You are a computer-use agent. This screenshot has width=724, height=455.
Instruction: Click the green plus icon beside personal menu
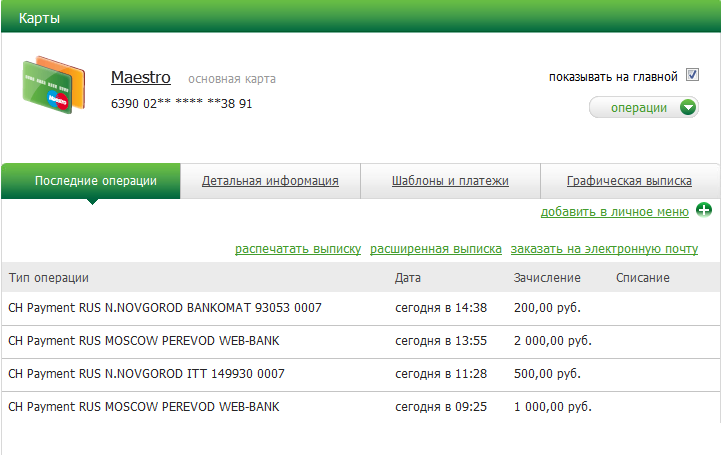pos(704,210)
